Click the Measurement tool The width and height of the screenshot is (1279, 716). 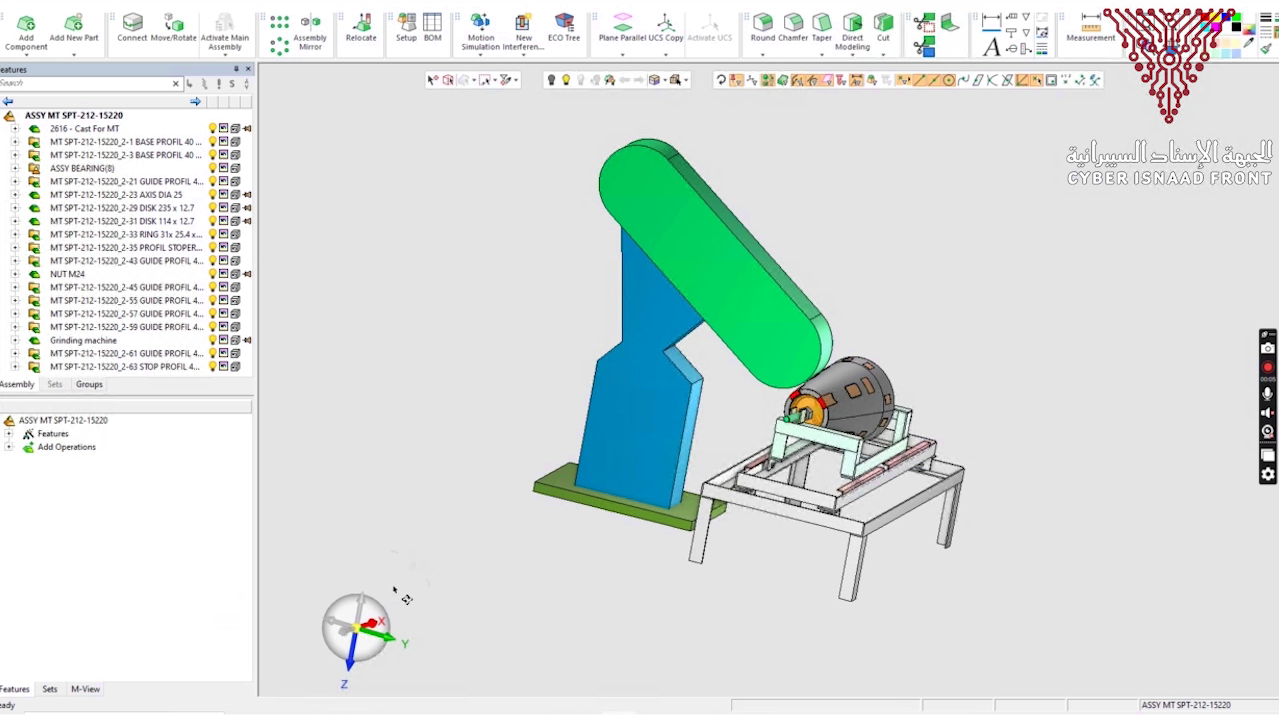[x=1090, y=23]
